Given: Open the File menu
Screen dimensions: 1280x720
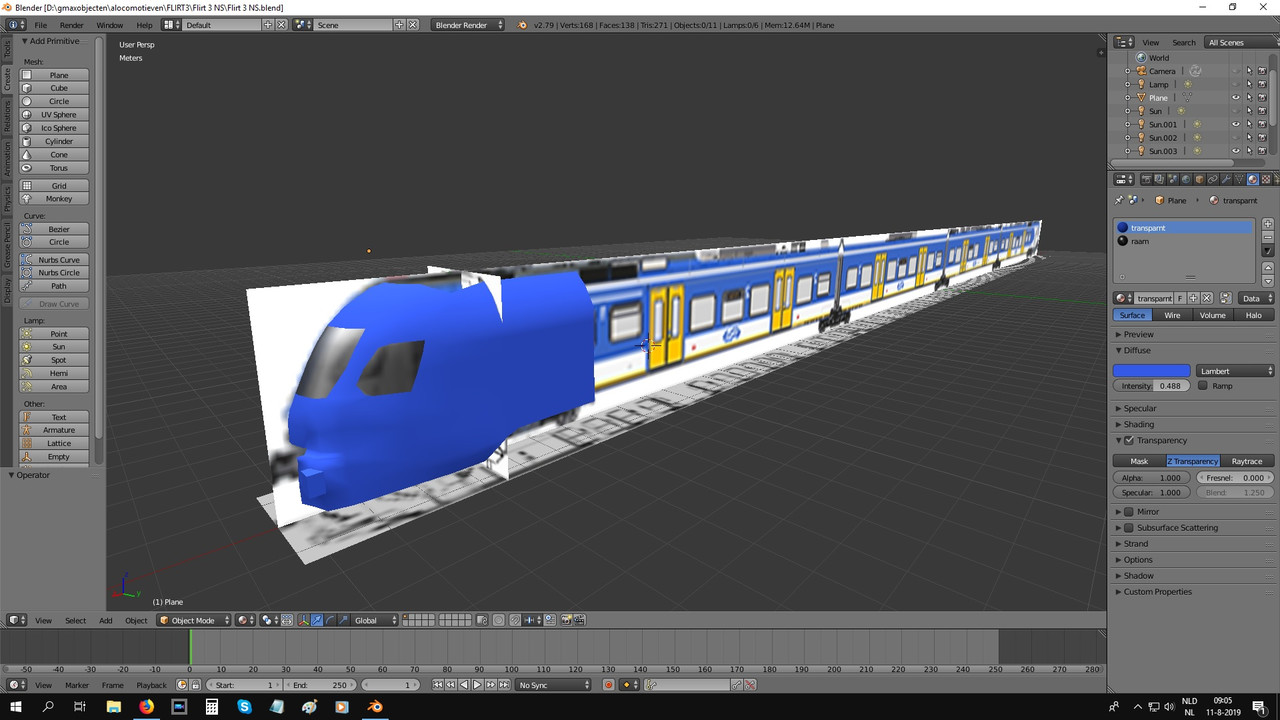Looking at the screenshot, I should (x=40, y=25).
